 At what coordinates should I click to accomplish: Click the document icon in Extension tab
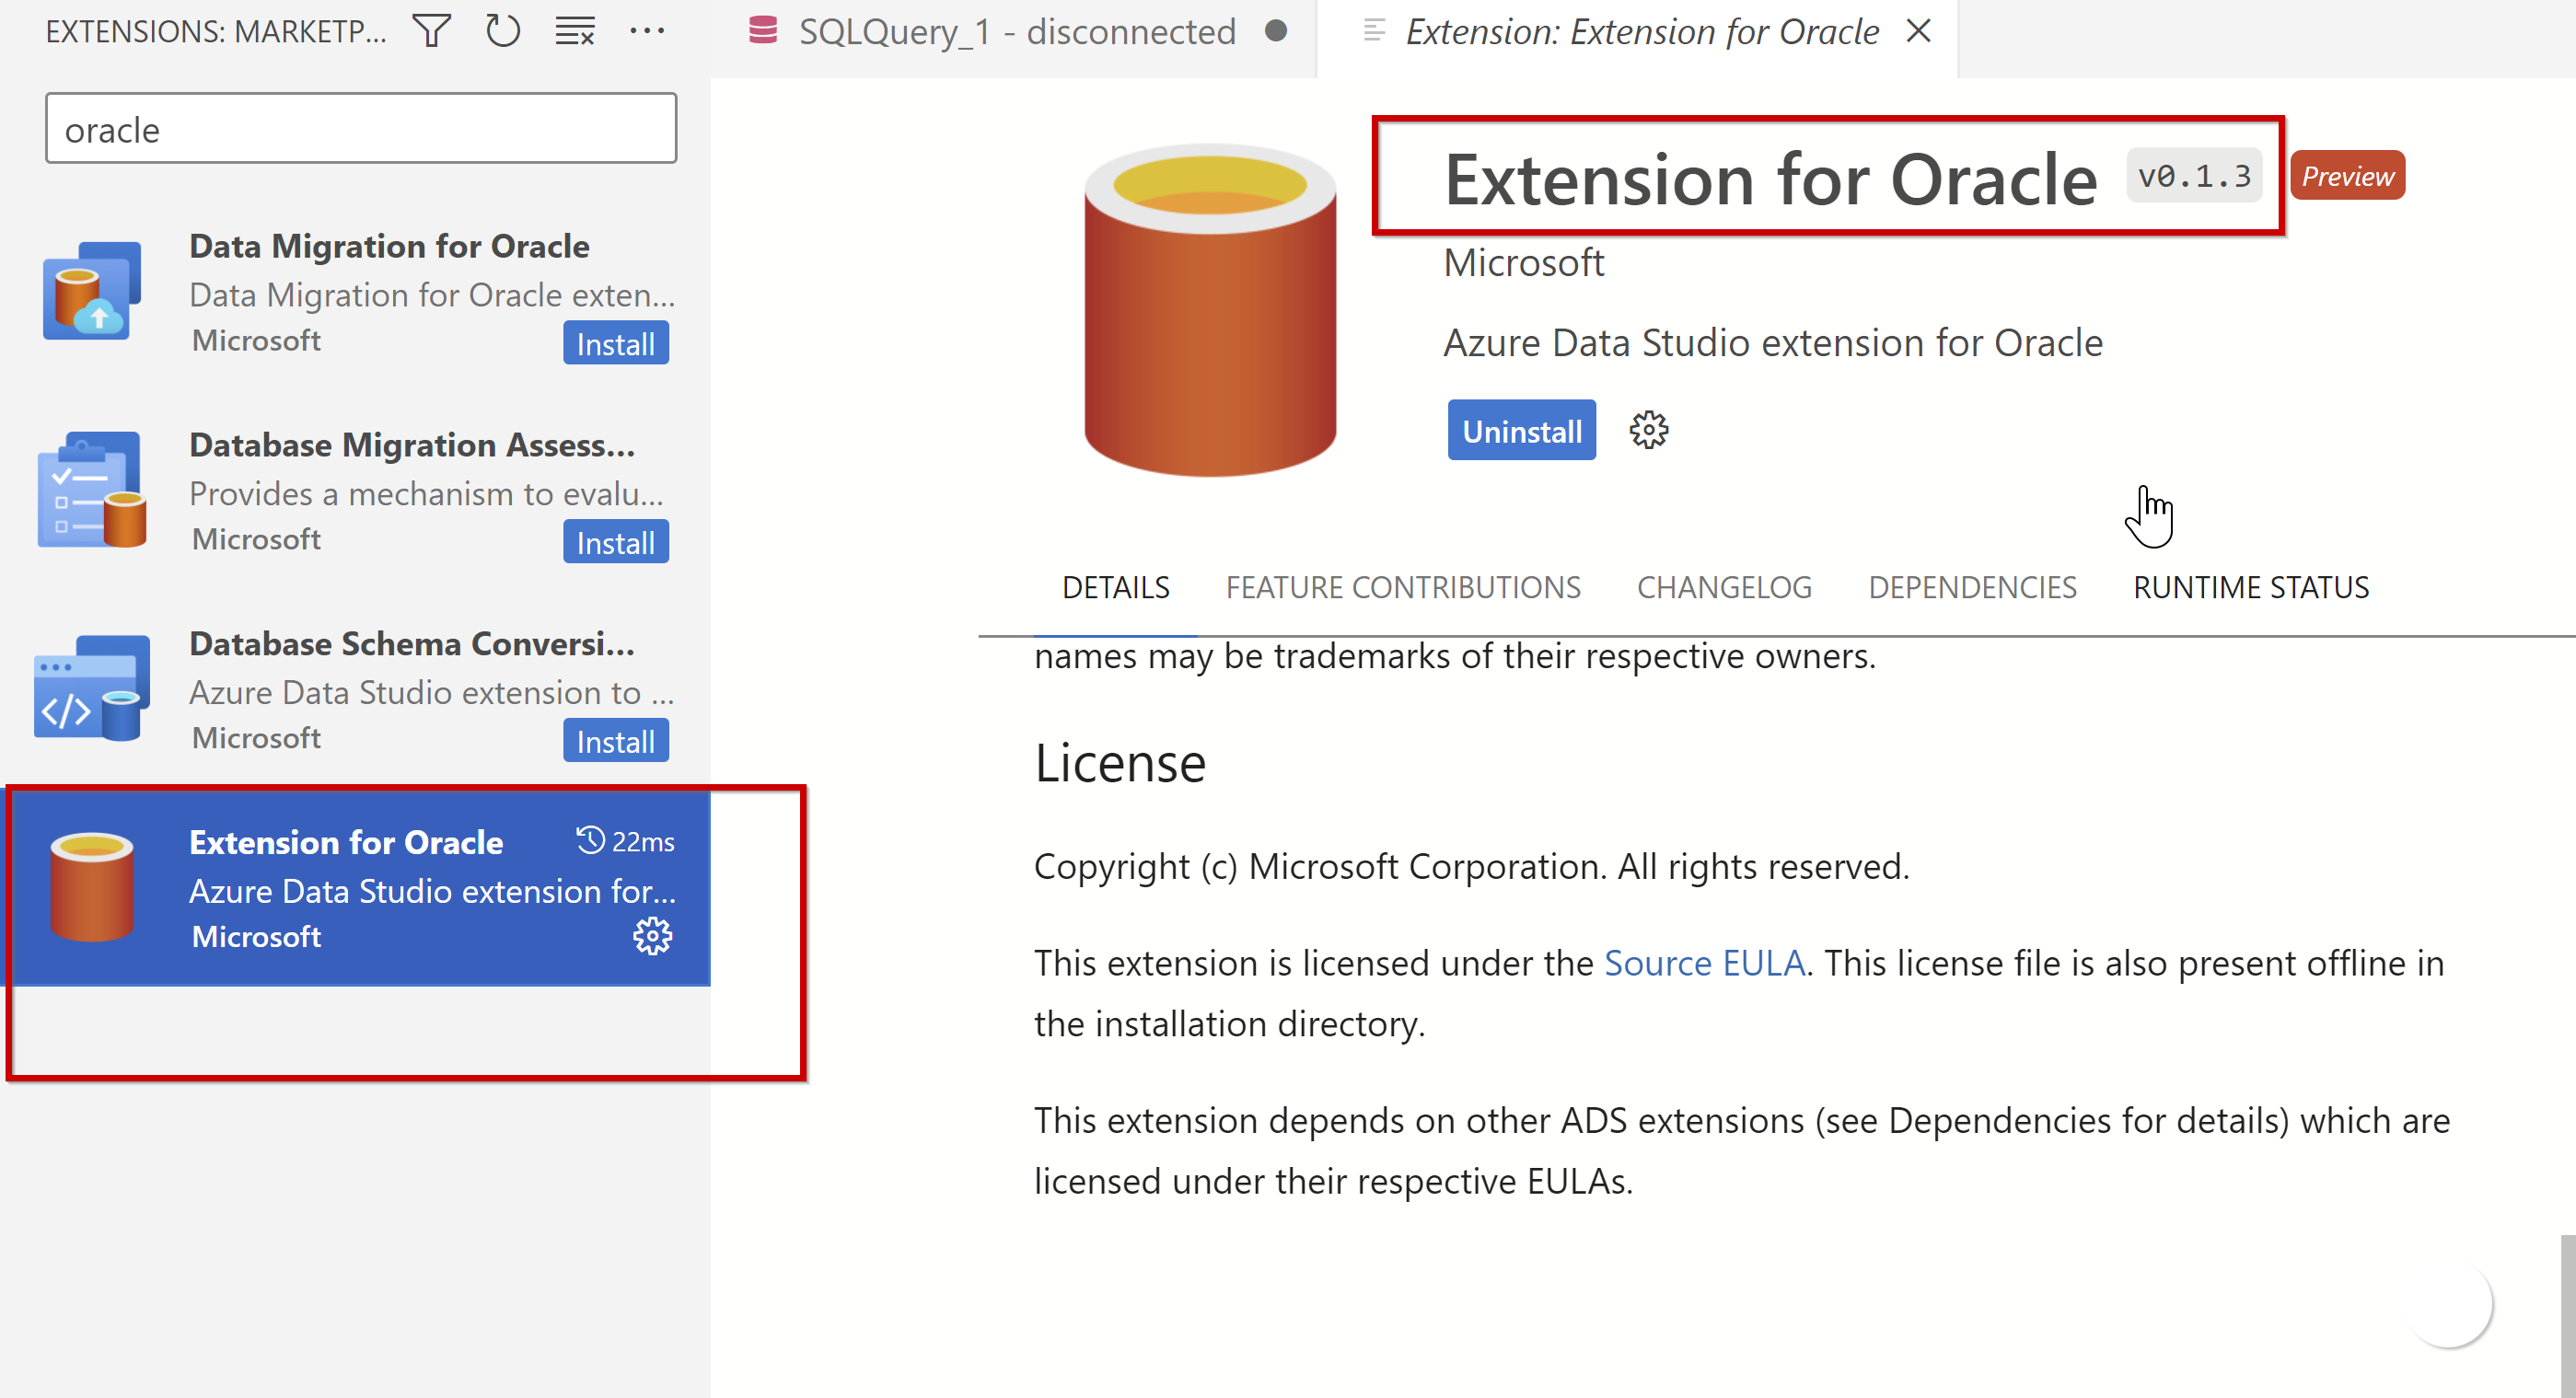pos(1374,31)
